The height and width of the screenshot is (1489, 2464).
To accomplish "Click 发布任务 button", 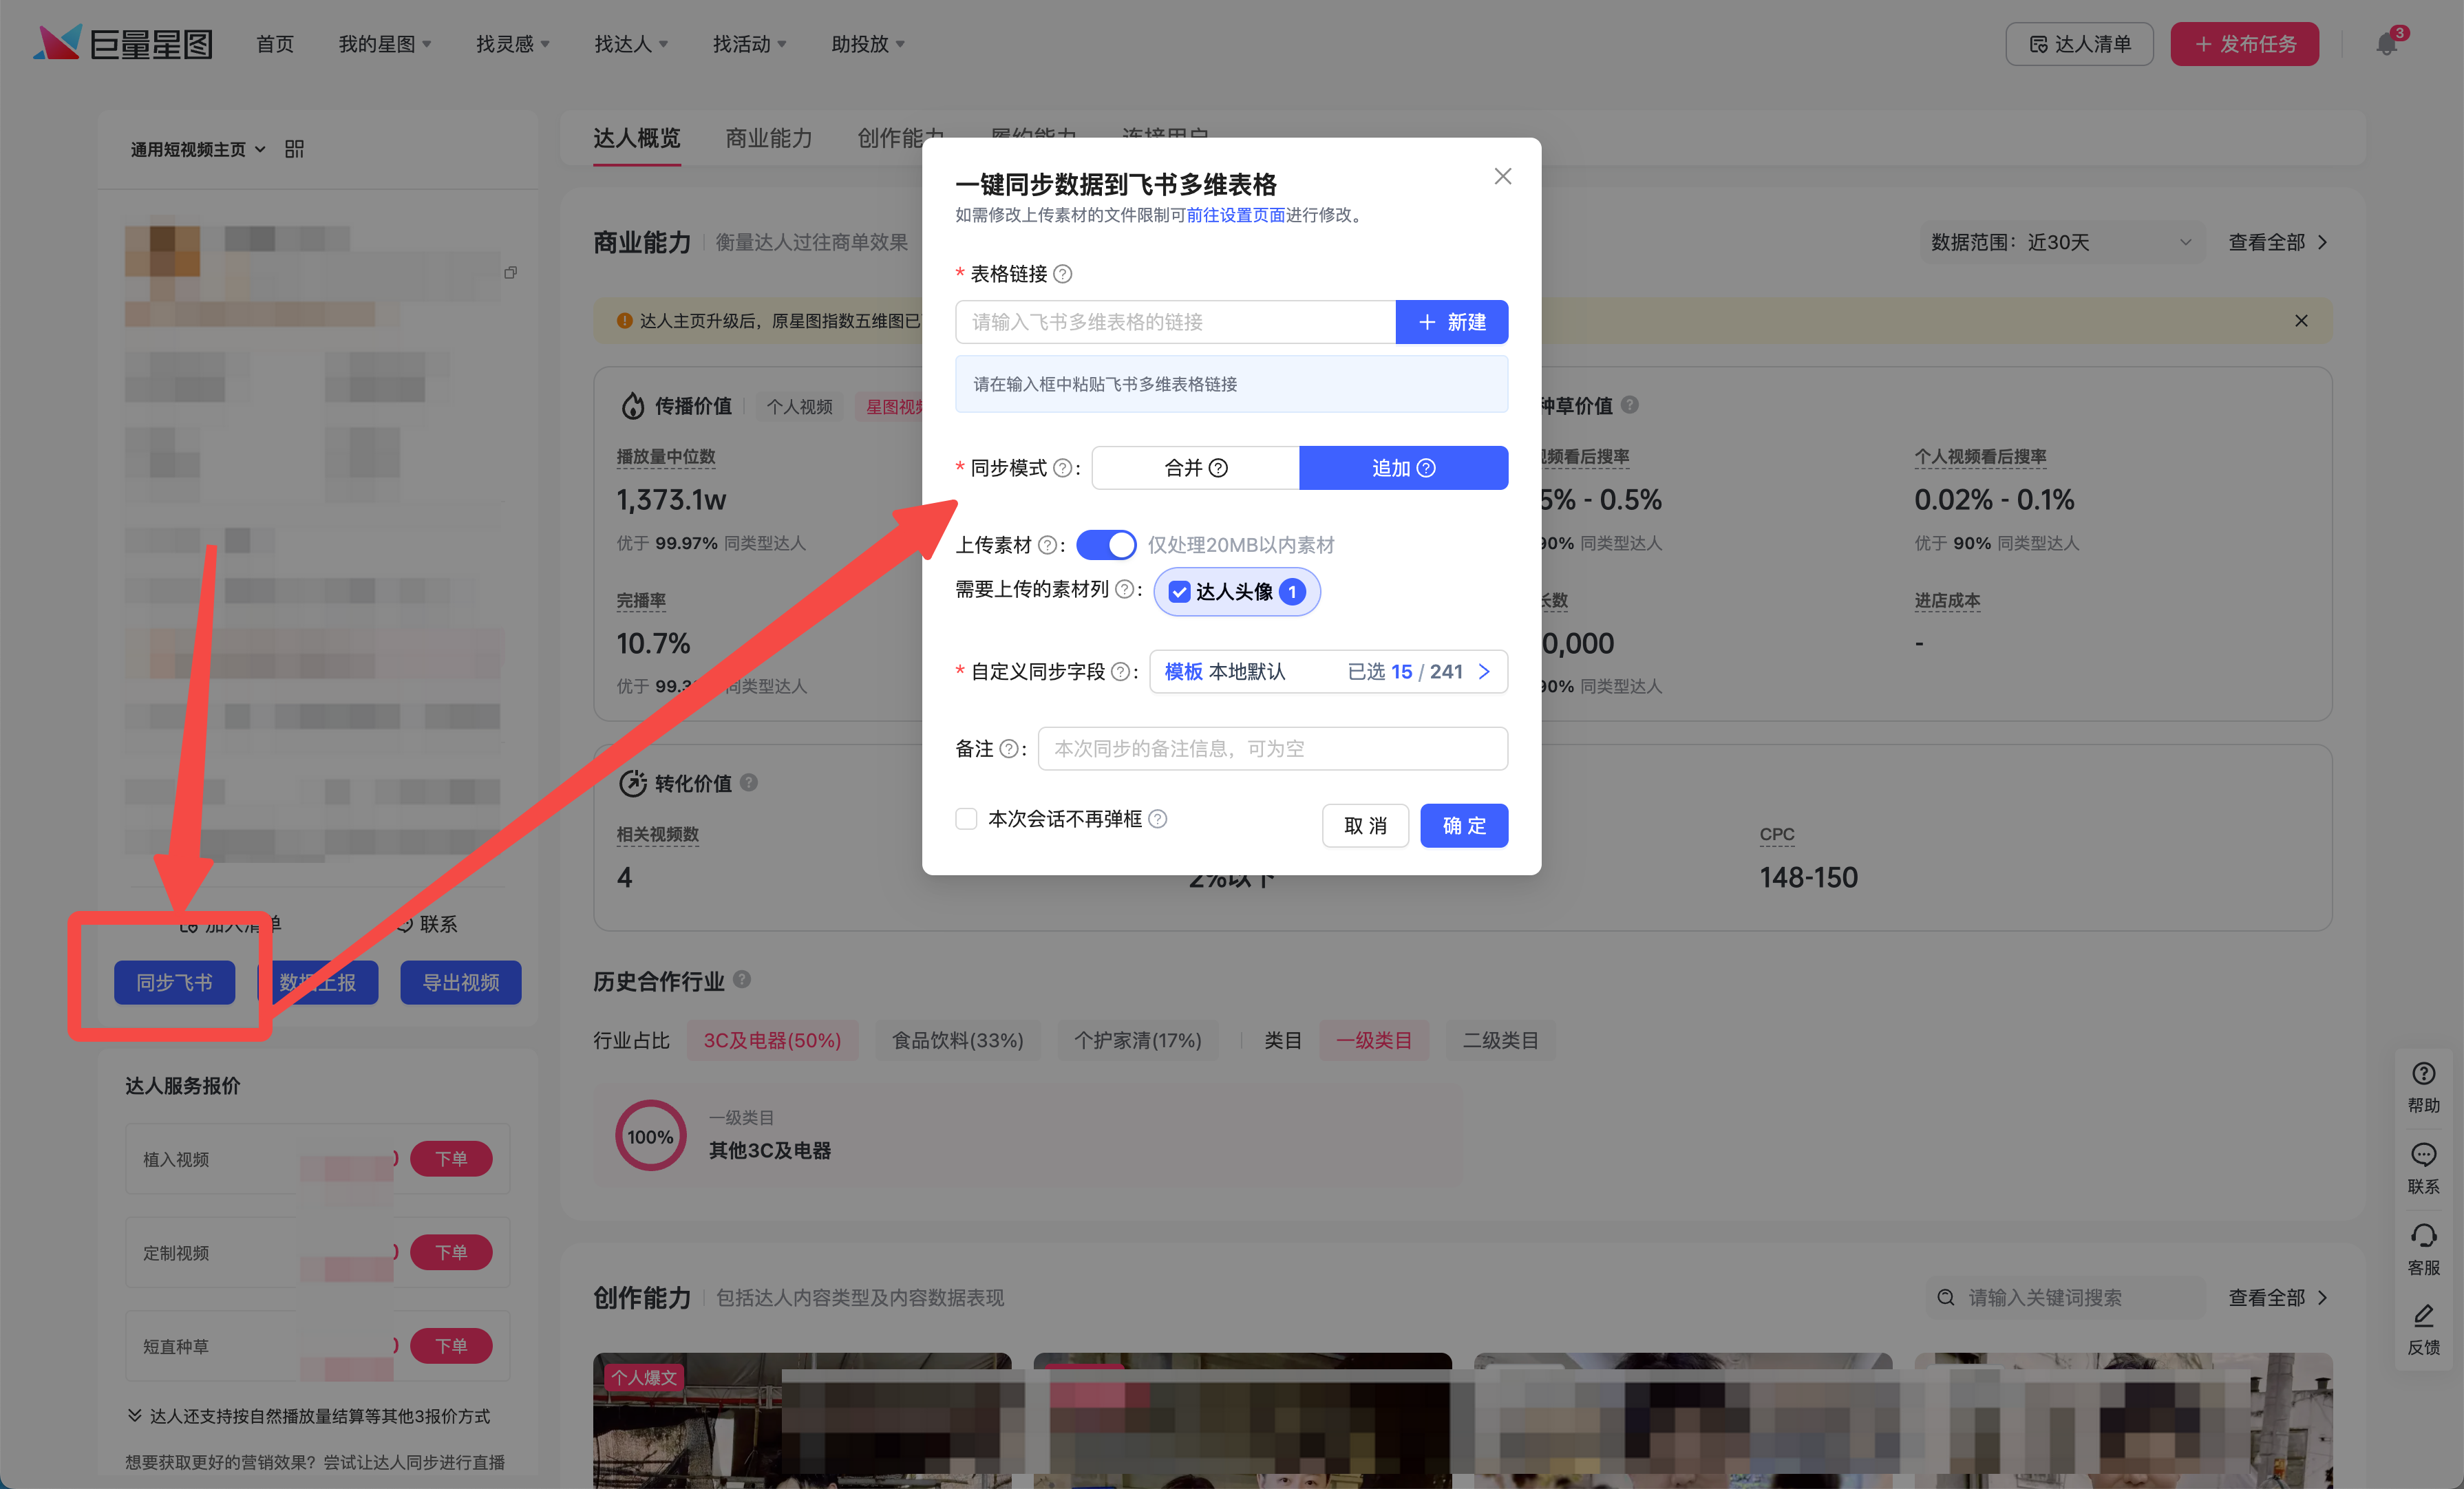I will point(2244,44).
